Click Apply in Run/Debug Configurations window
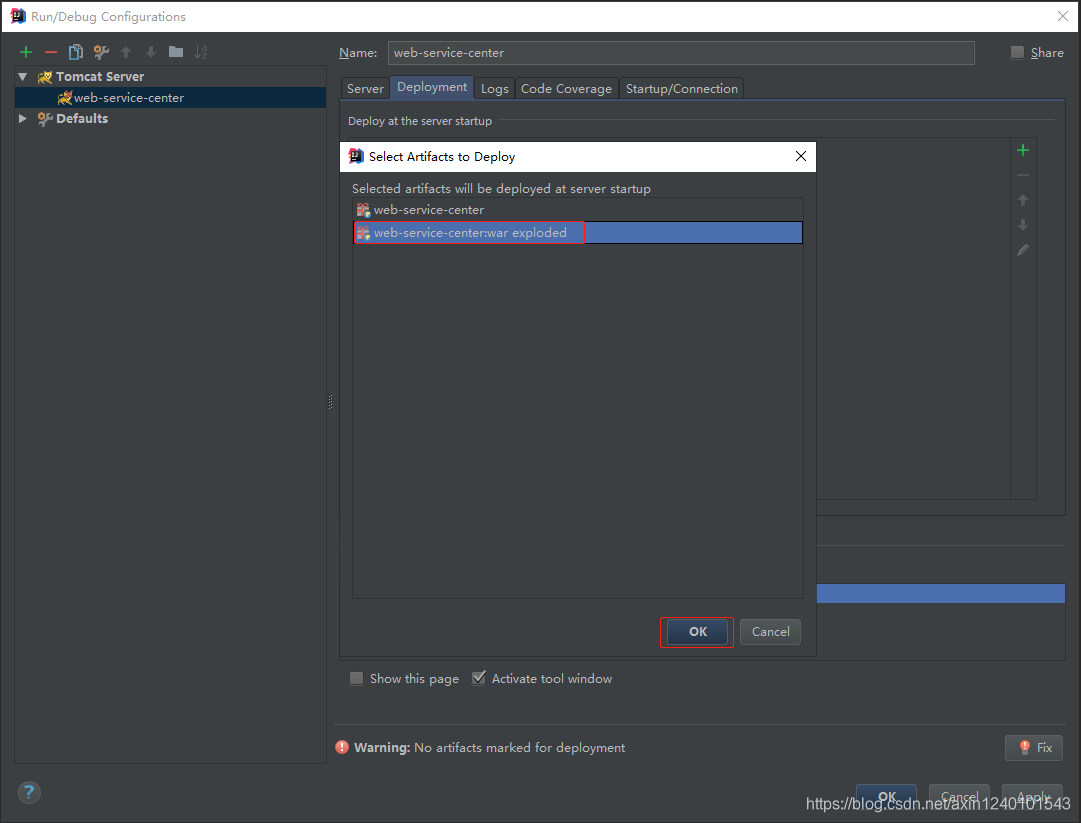1081x823 pixels. [x=1032, y=797]
